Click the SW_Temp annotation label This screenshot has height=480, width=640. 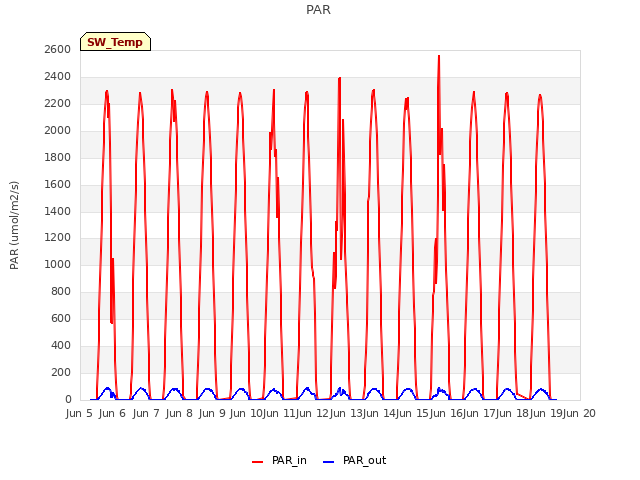pos(115,42)
